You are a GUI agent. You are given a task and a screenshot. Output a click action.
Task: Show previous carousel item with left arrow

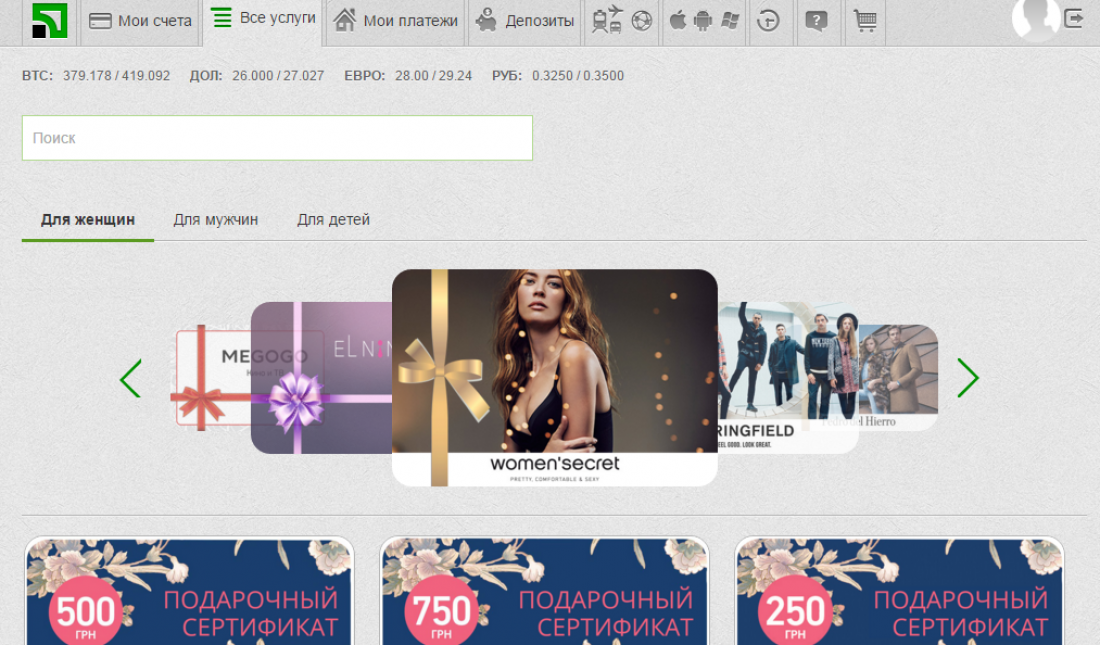[x=131, y=378]
